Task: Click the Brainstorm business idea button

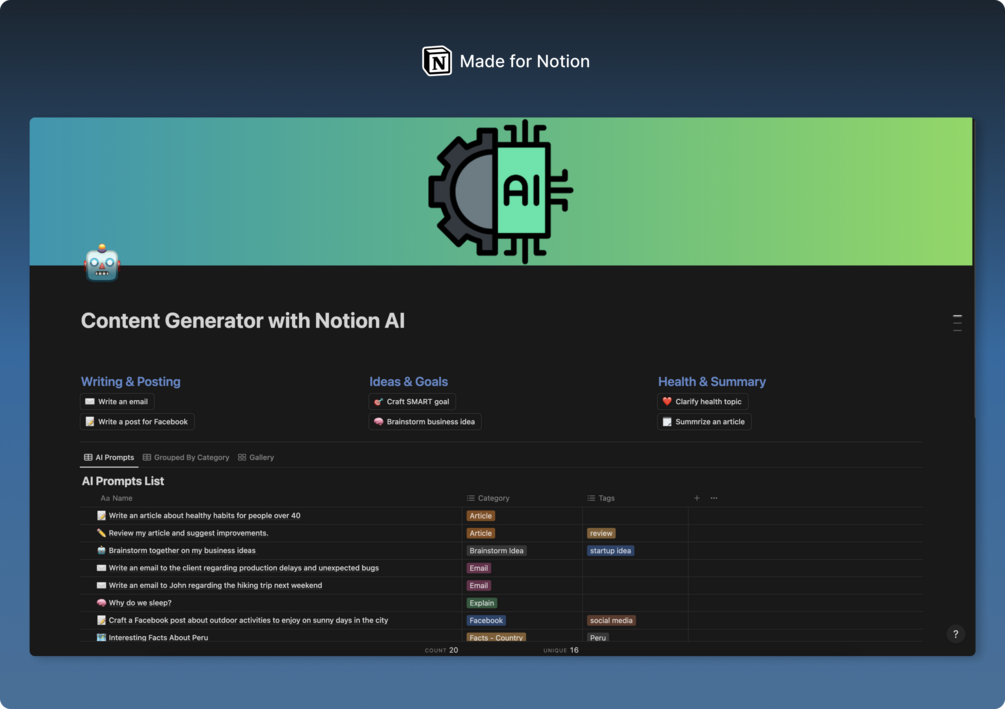Action: 425,422
